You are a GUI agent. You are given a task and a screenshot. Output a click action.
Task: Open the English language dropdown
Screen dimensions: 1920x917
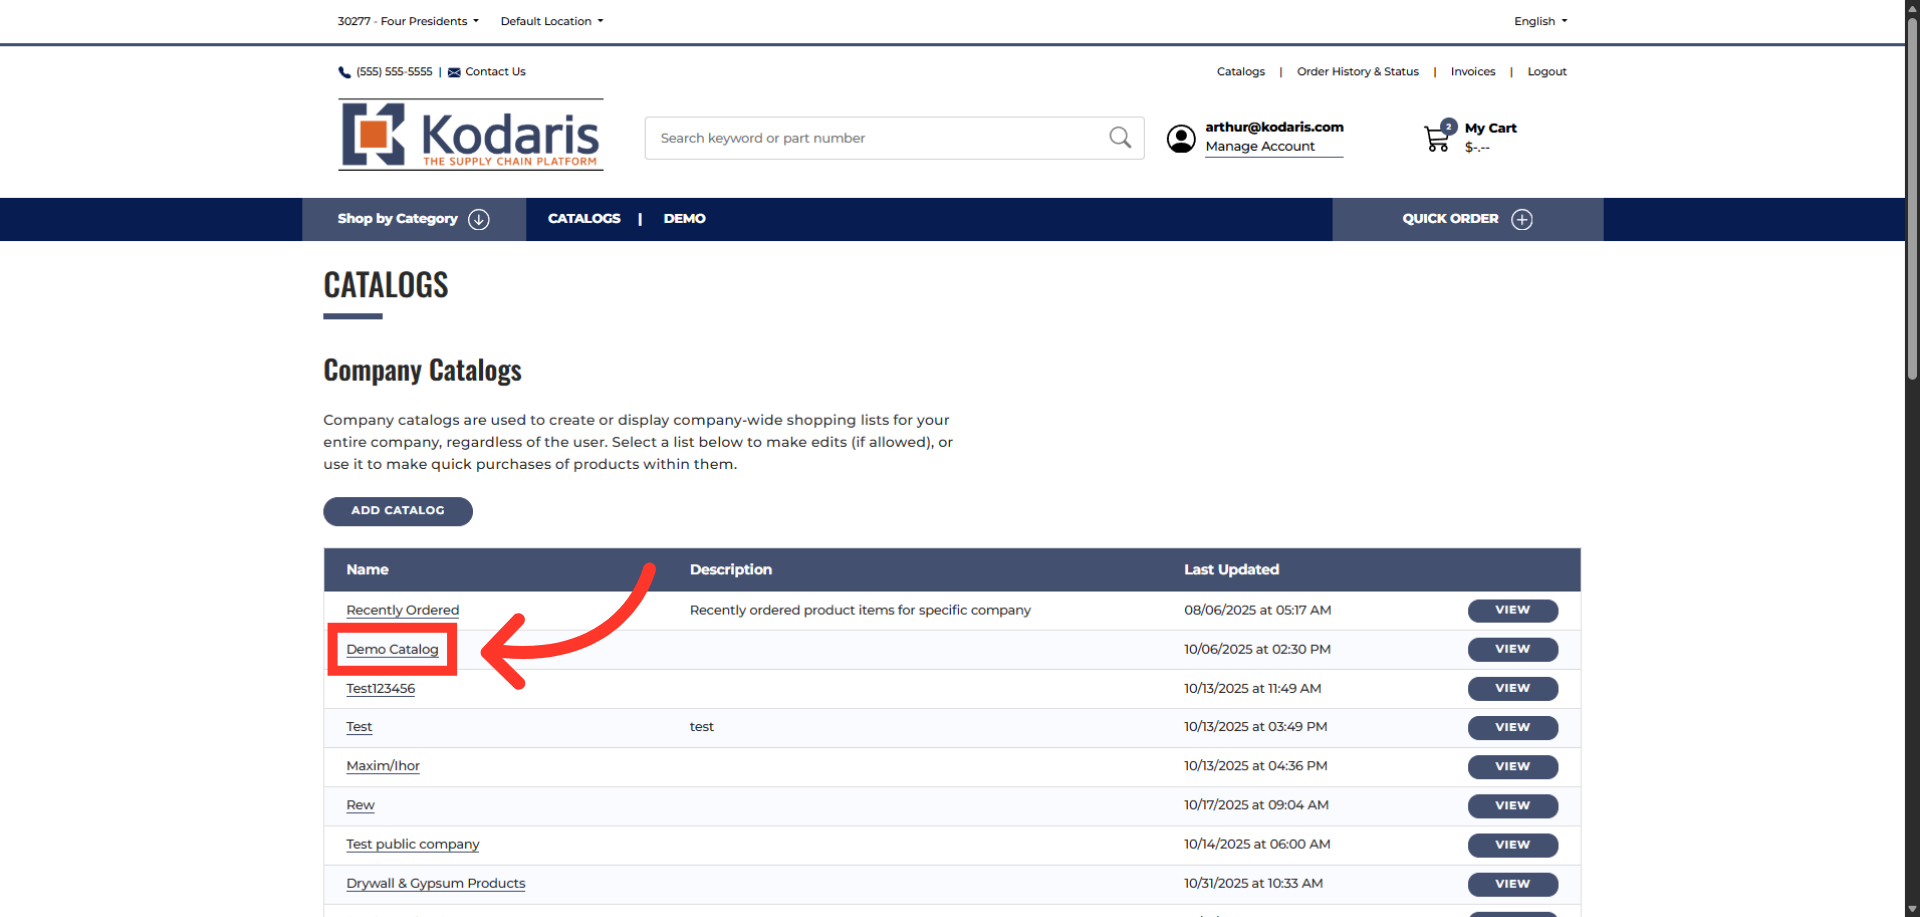[x=1540, y=21]
